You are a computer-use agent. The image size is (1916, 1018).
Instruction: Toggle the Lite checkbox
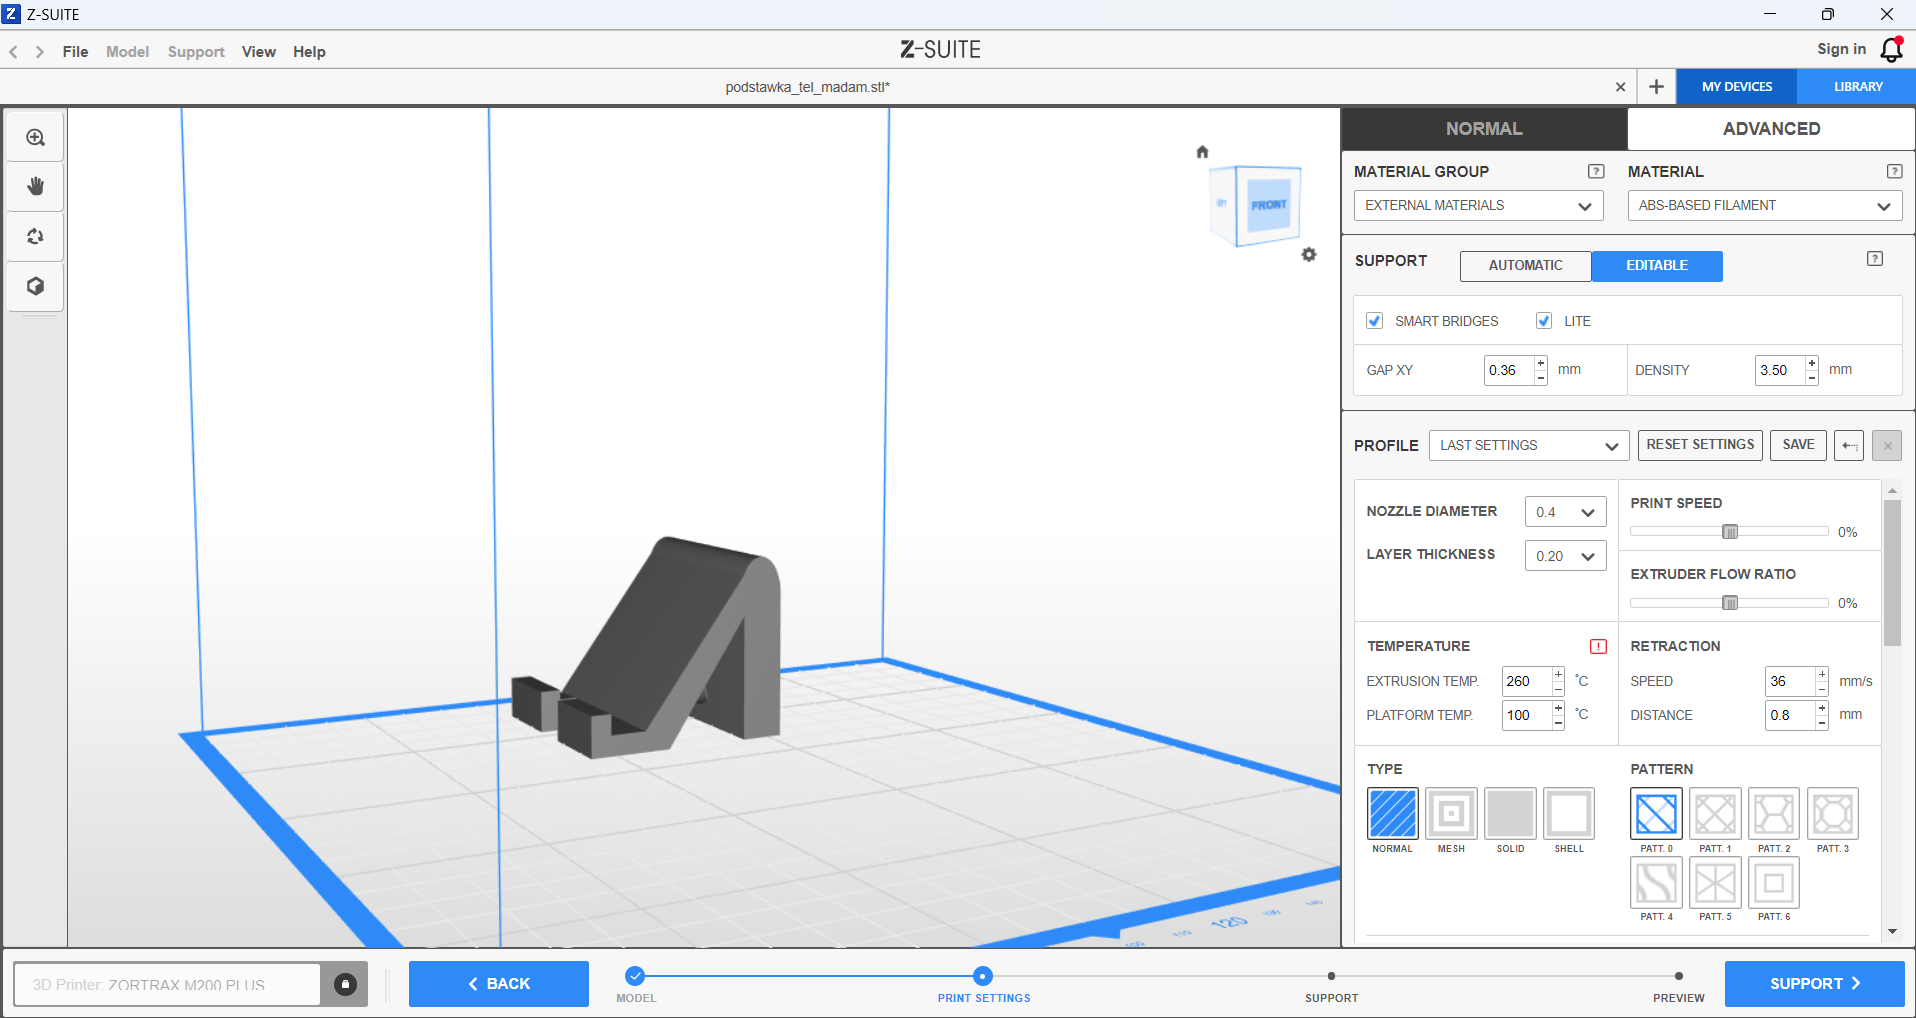tap(1544, 321)
